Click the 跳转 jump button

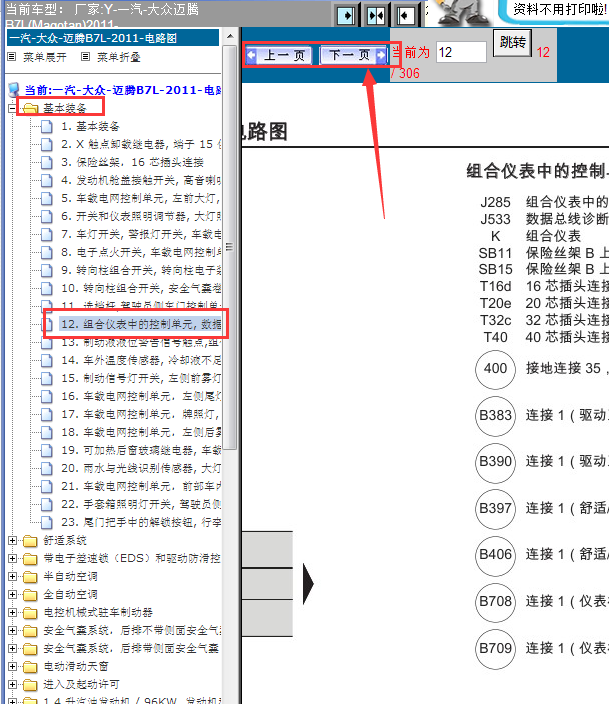[x=512, y=43]
